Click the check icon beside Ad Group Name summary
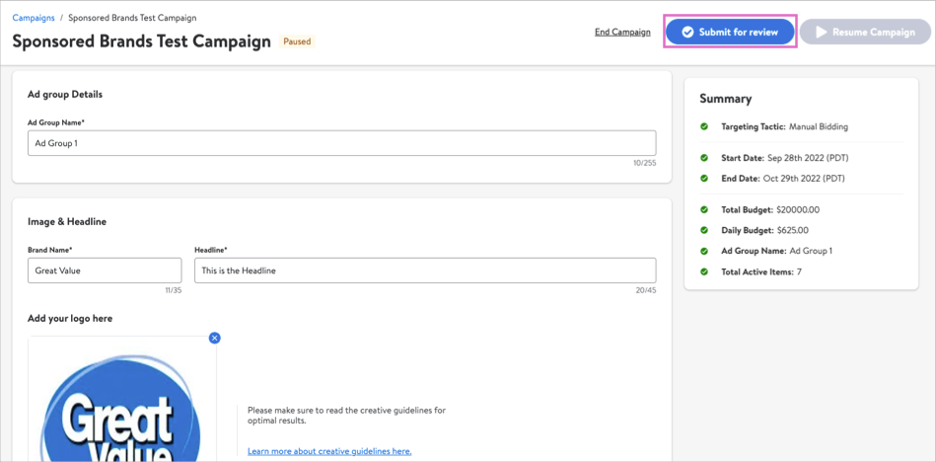The height and width of the screenshot is (462, 936). pos(704,251)
